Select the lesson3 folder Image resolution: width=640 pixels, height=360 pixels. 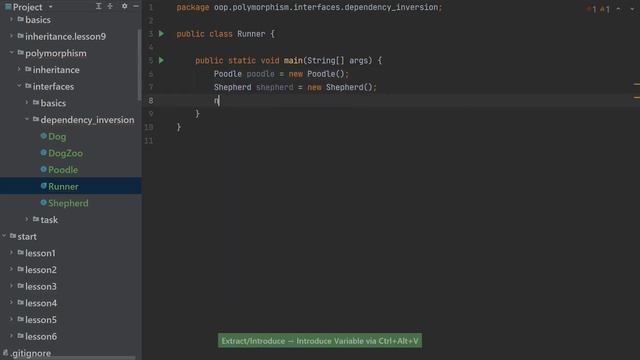click(x=41, y=287)
